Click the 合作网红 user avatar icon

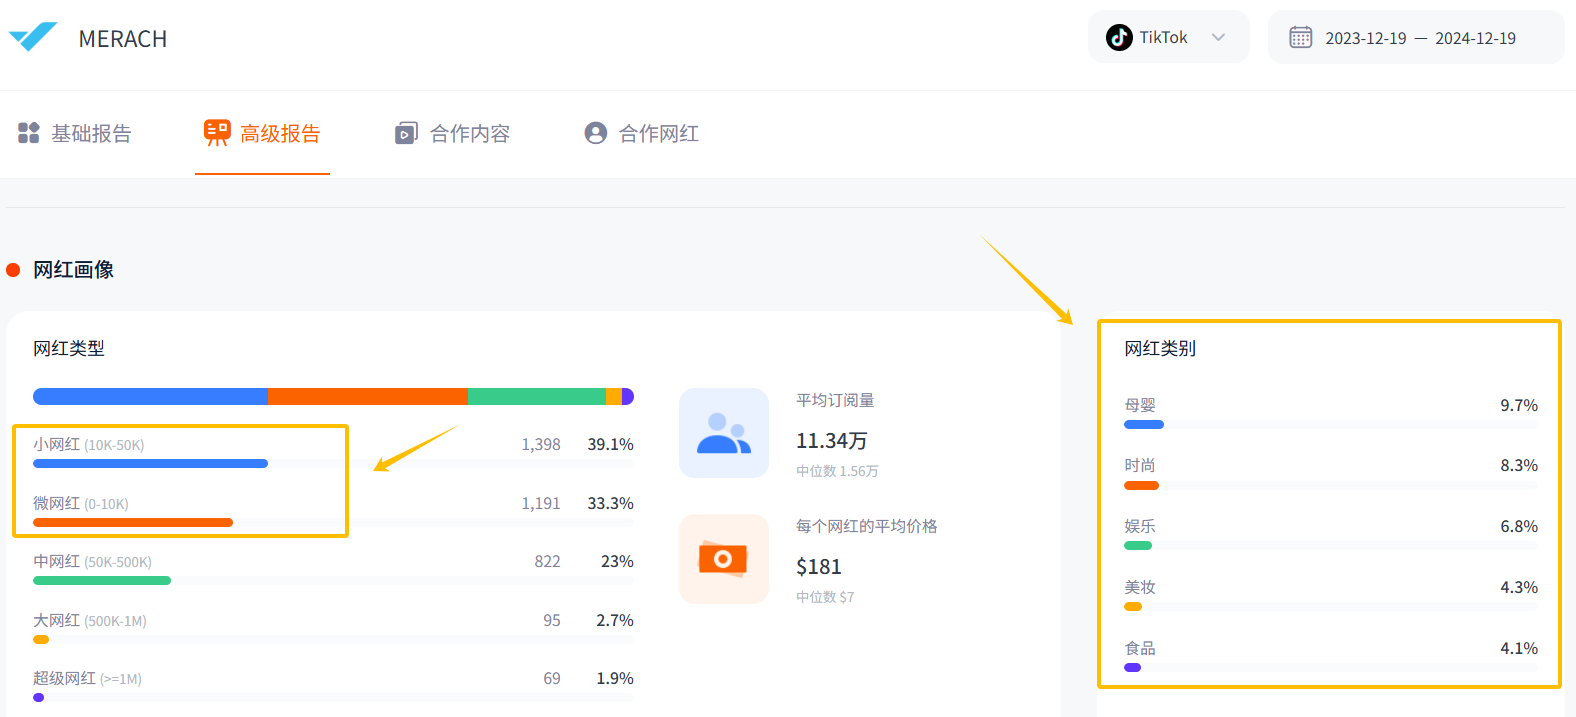(596, 133)
